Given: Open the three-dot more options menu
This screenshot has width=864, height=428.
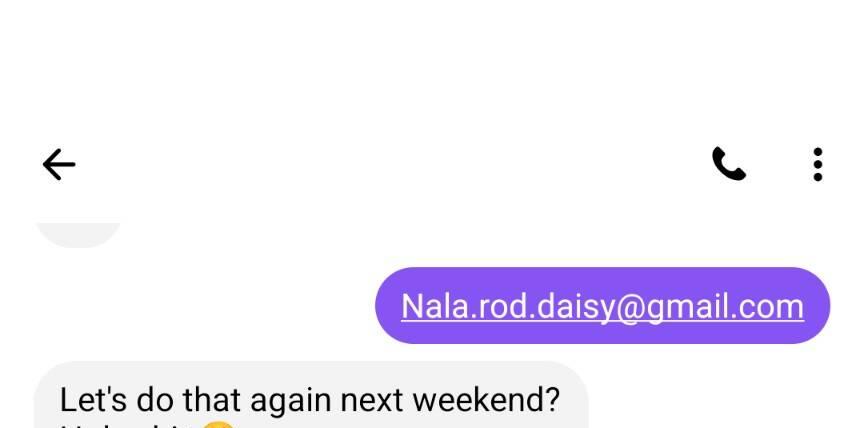Looking at the screenshot, I should pyautogui.click(x=818, y=164).
